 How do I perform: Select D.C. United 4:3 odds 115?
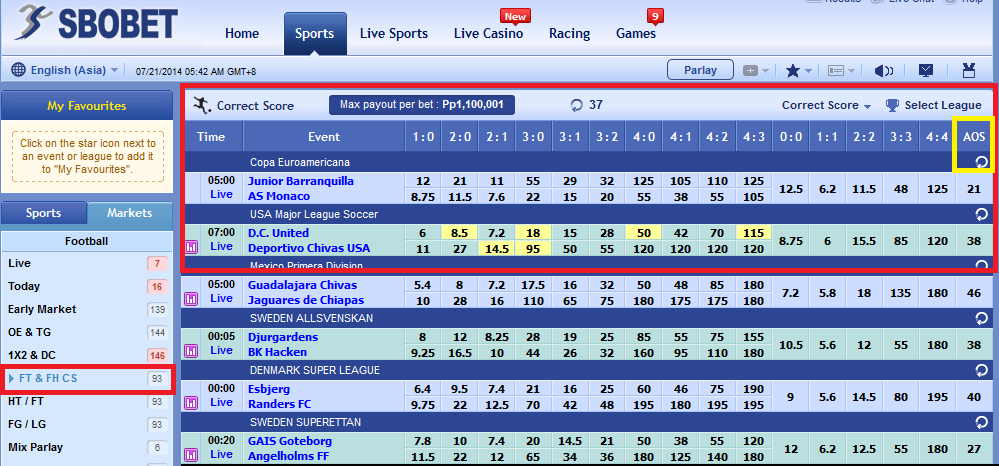(754, 233)
